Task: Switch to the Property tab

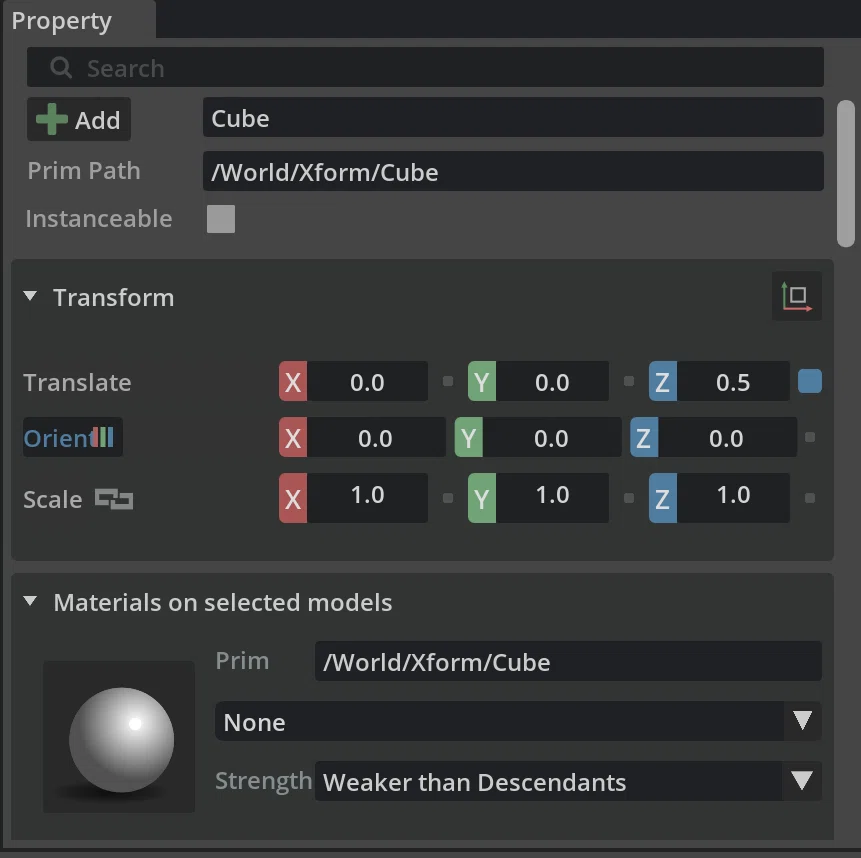Action: 62,21
